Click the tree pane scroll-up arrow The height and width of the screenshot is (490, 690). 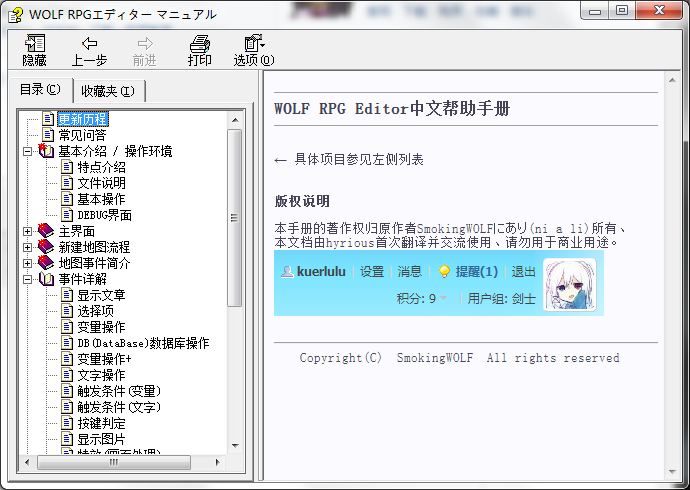tap(235, 120)
